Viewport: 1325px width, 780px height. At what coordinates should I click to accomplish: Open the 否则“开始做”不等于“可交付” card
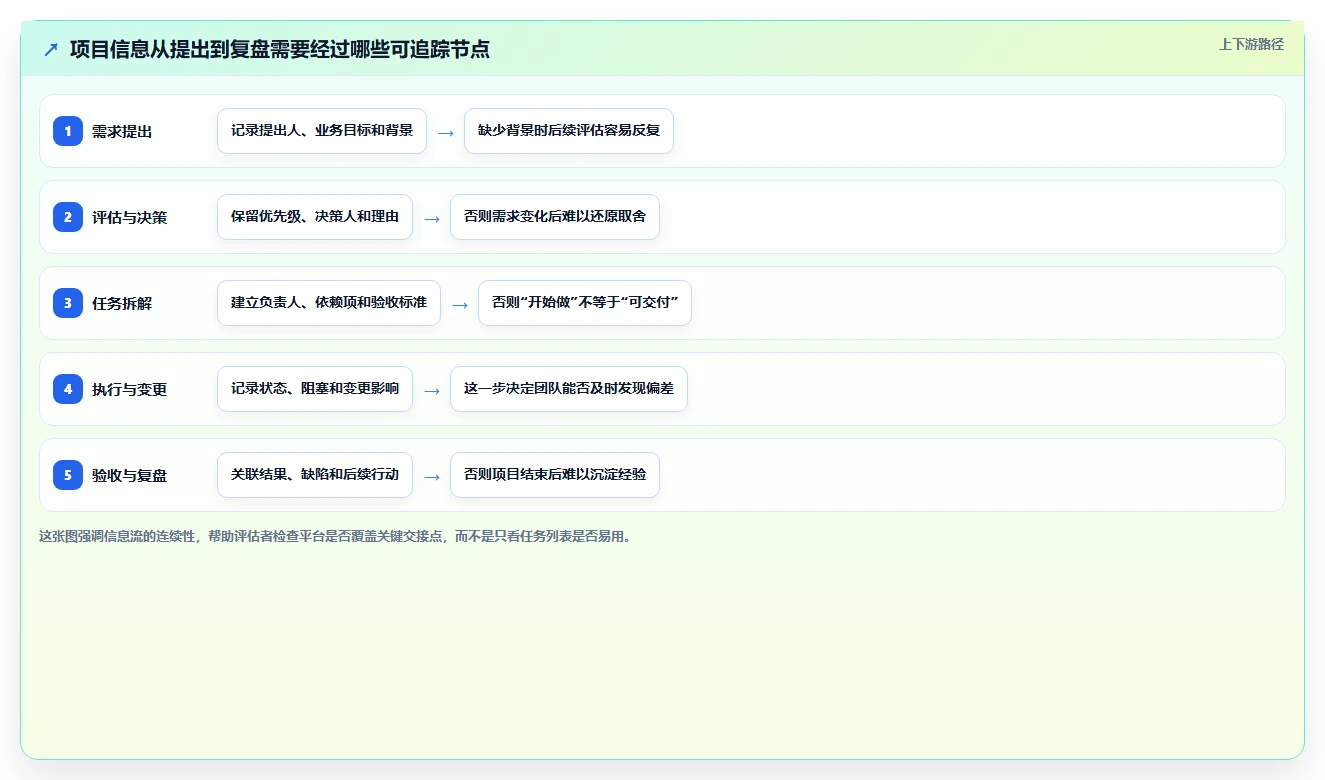[585, 303]
